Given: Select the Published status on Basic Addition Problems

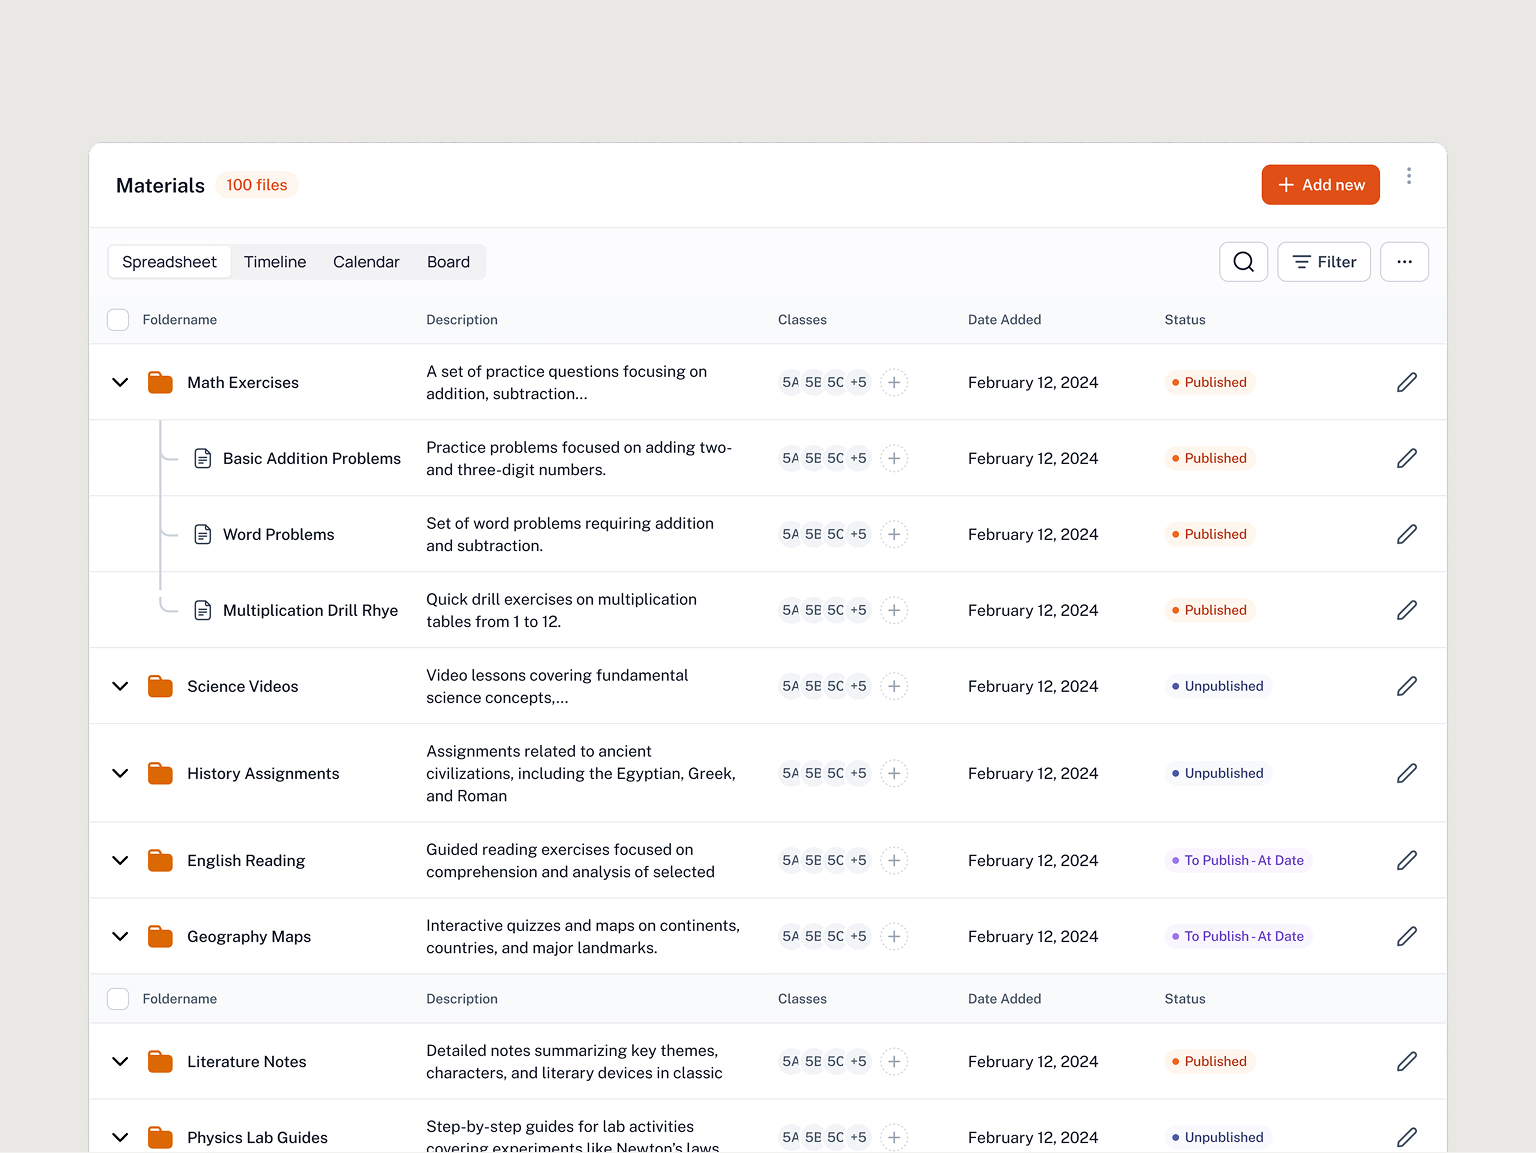Looking at the screenshot, I should (x=1209, y=458).
